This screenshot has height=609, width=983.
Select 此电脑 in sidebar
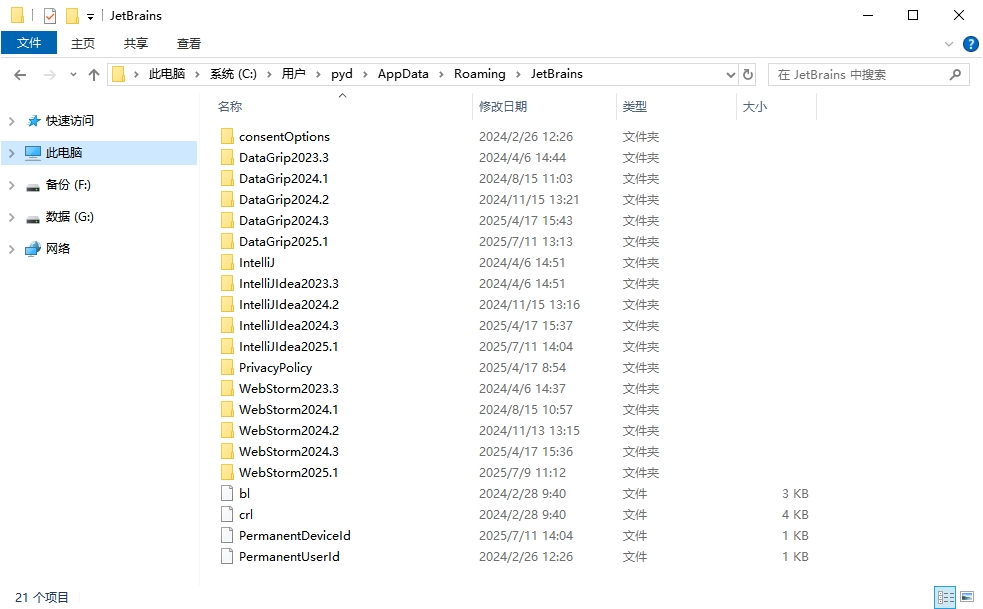pyautogui.click(x=64, y=153)
